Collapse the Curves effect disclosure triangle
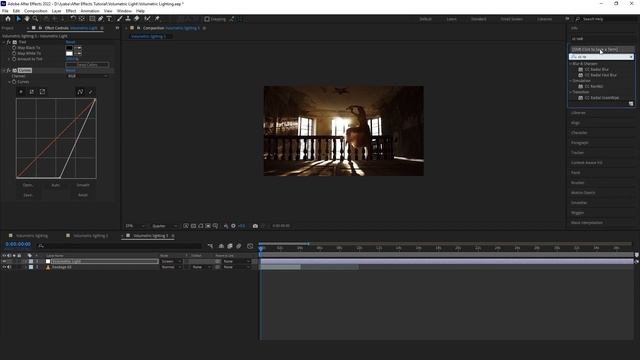 (4, 71)
